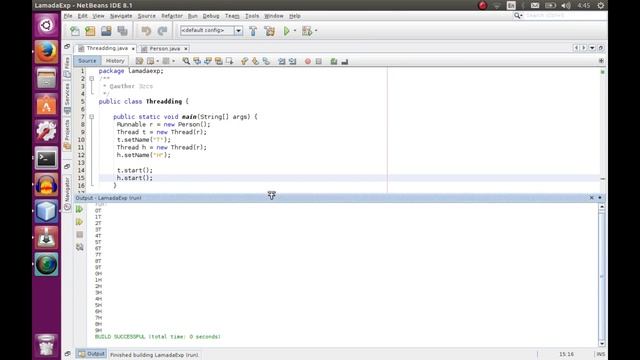This screenshot has width=640, height=360.
Task: Open the Services side panel
Action: click(67, 98)
